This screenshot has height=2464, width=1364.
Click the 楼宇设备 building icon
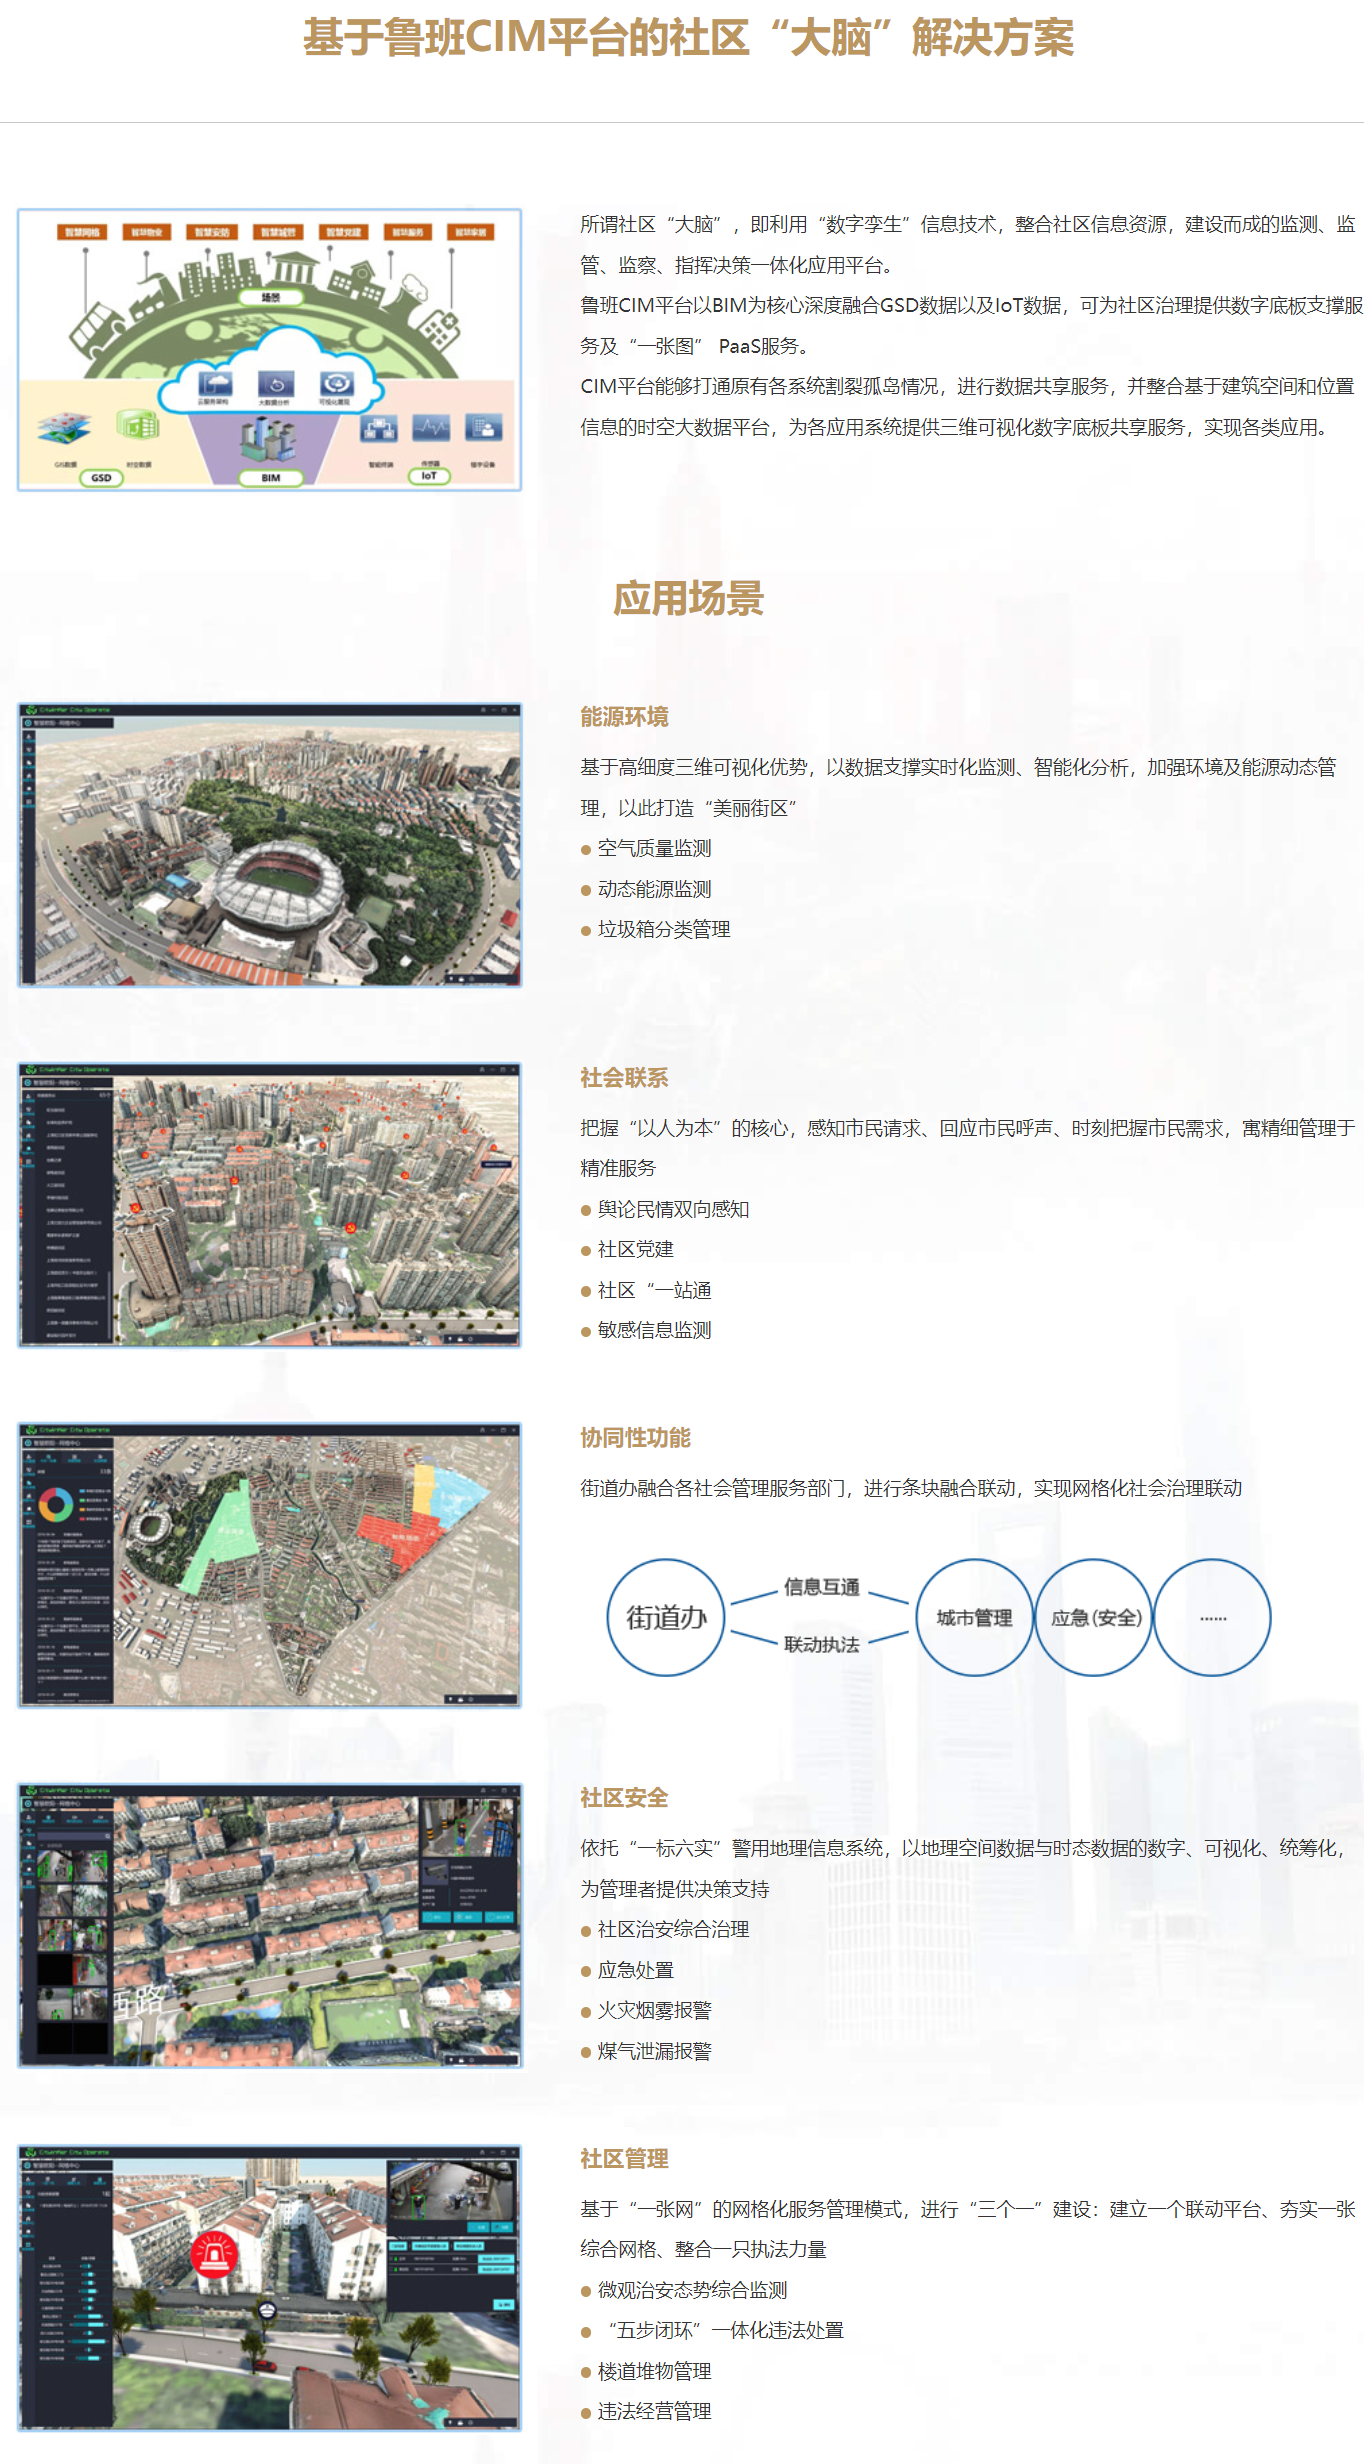click(x=484, y=428)
